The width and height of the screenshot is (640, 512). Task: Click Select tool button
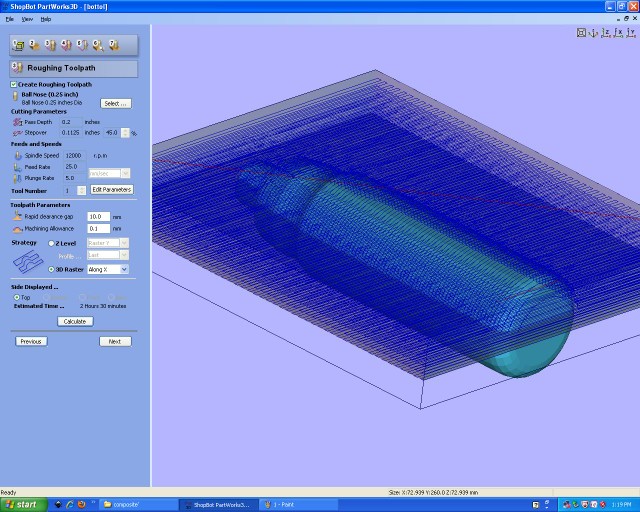point(116,103)
